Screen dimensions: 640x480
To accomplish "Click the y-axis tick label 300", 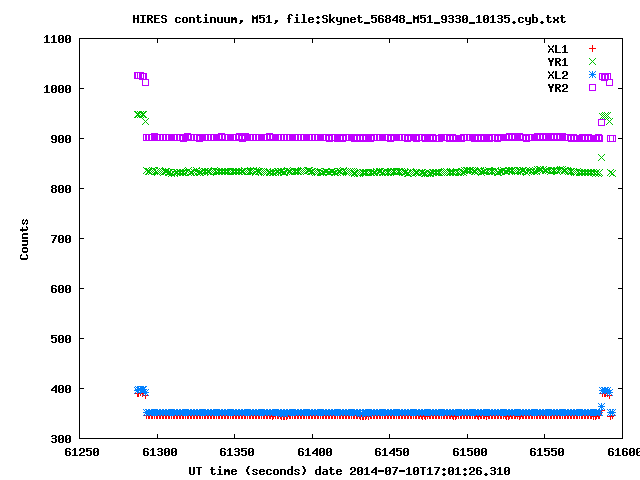I will [61, 439].
